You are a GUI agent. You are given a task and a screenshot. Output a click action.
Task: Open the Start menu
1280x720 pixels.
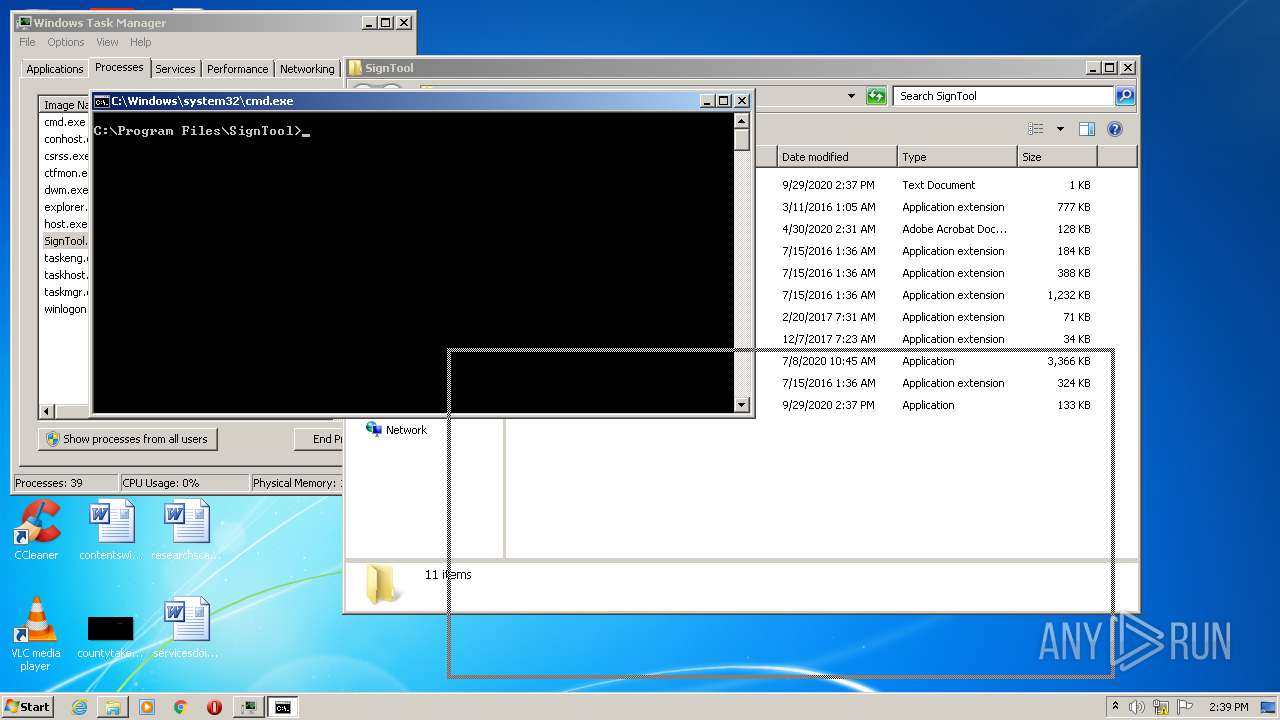pyautogui.click(x=27, y=706)
